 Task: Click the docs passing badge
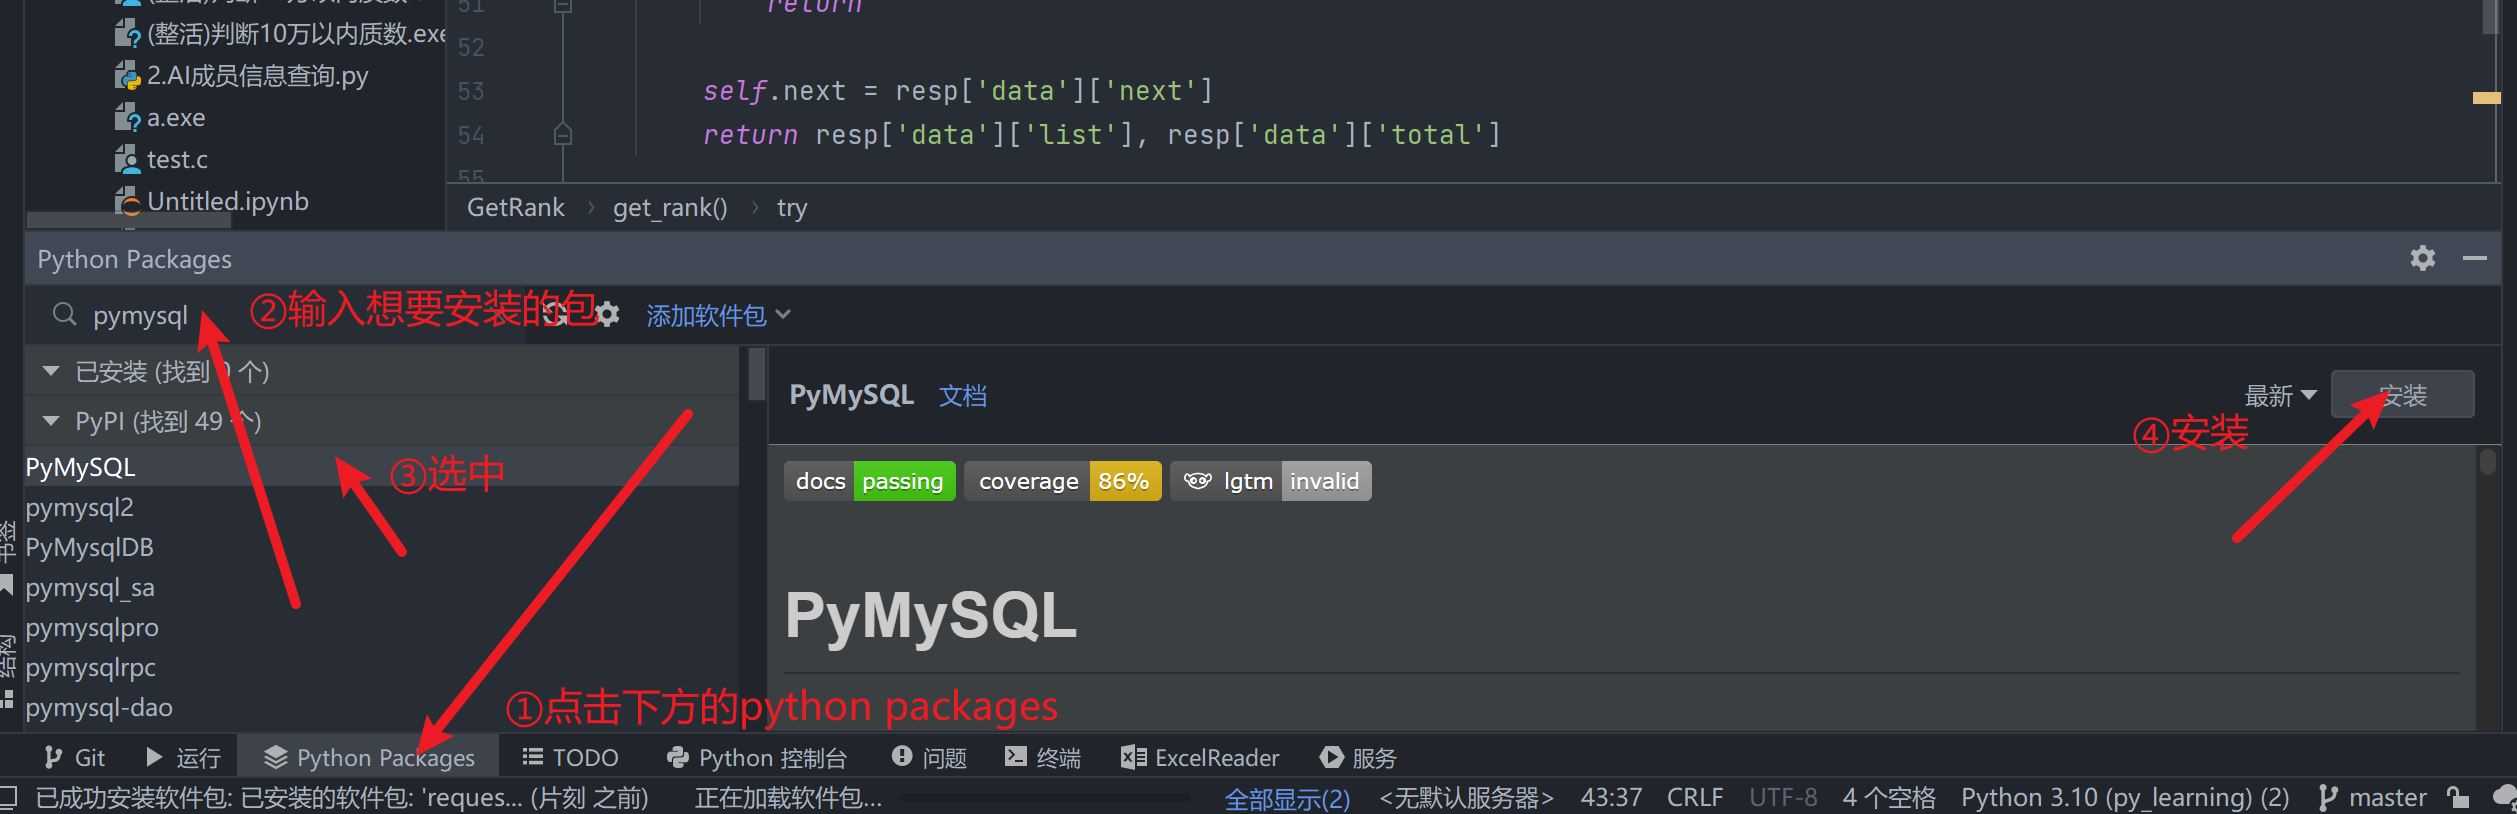[870, 481]
